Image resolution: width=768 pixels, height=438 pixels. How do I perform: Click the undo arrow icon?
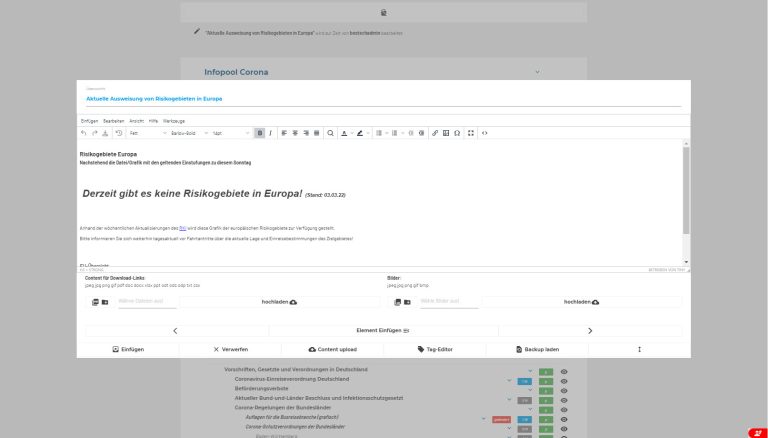(x=84, y=132)
